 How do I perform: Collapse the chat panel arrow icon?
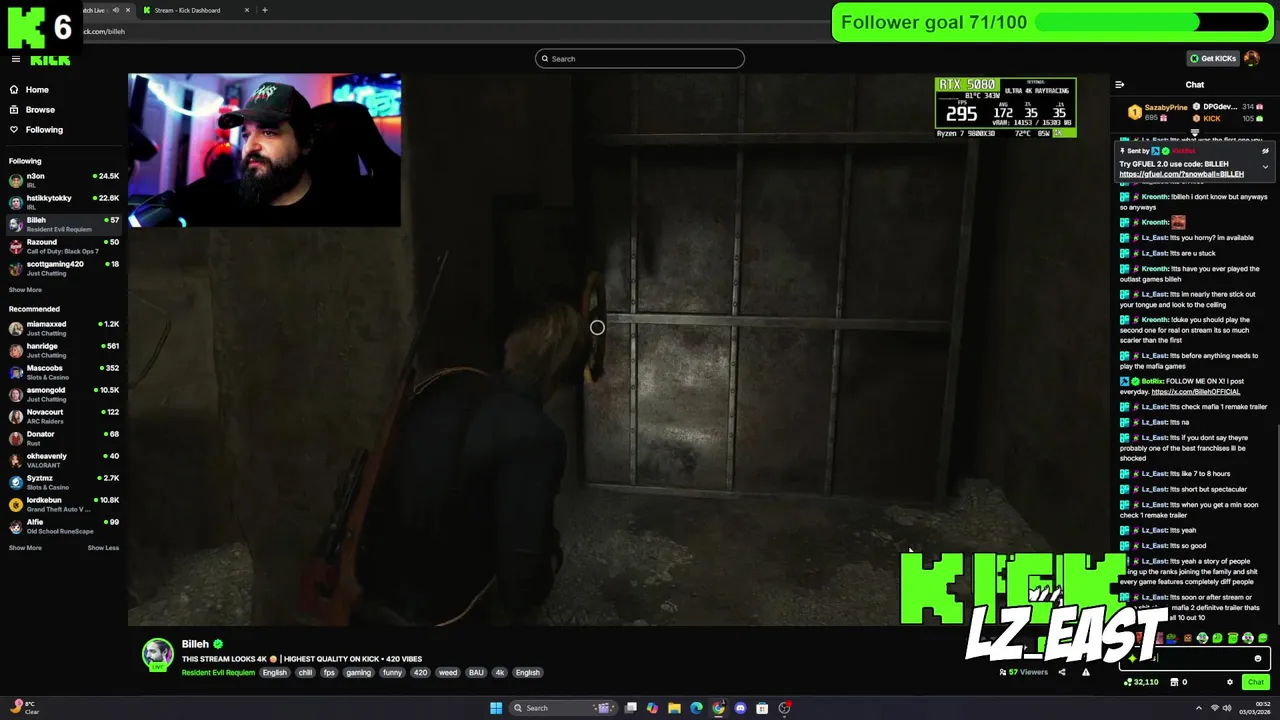point(1120,85)
